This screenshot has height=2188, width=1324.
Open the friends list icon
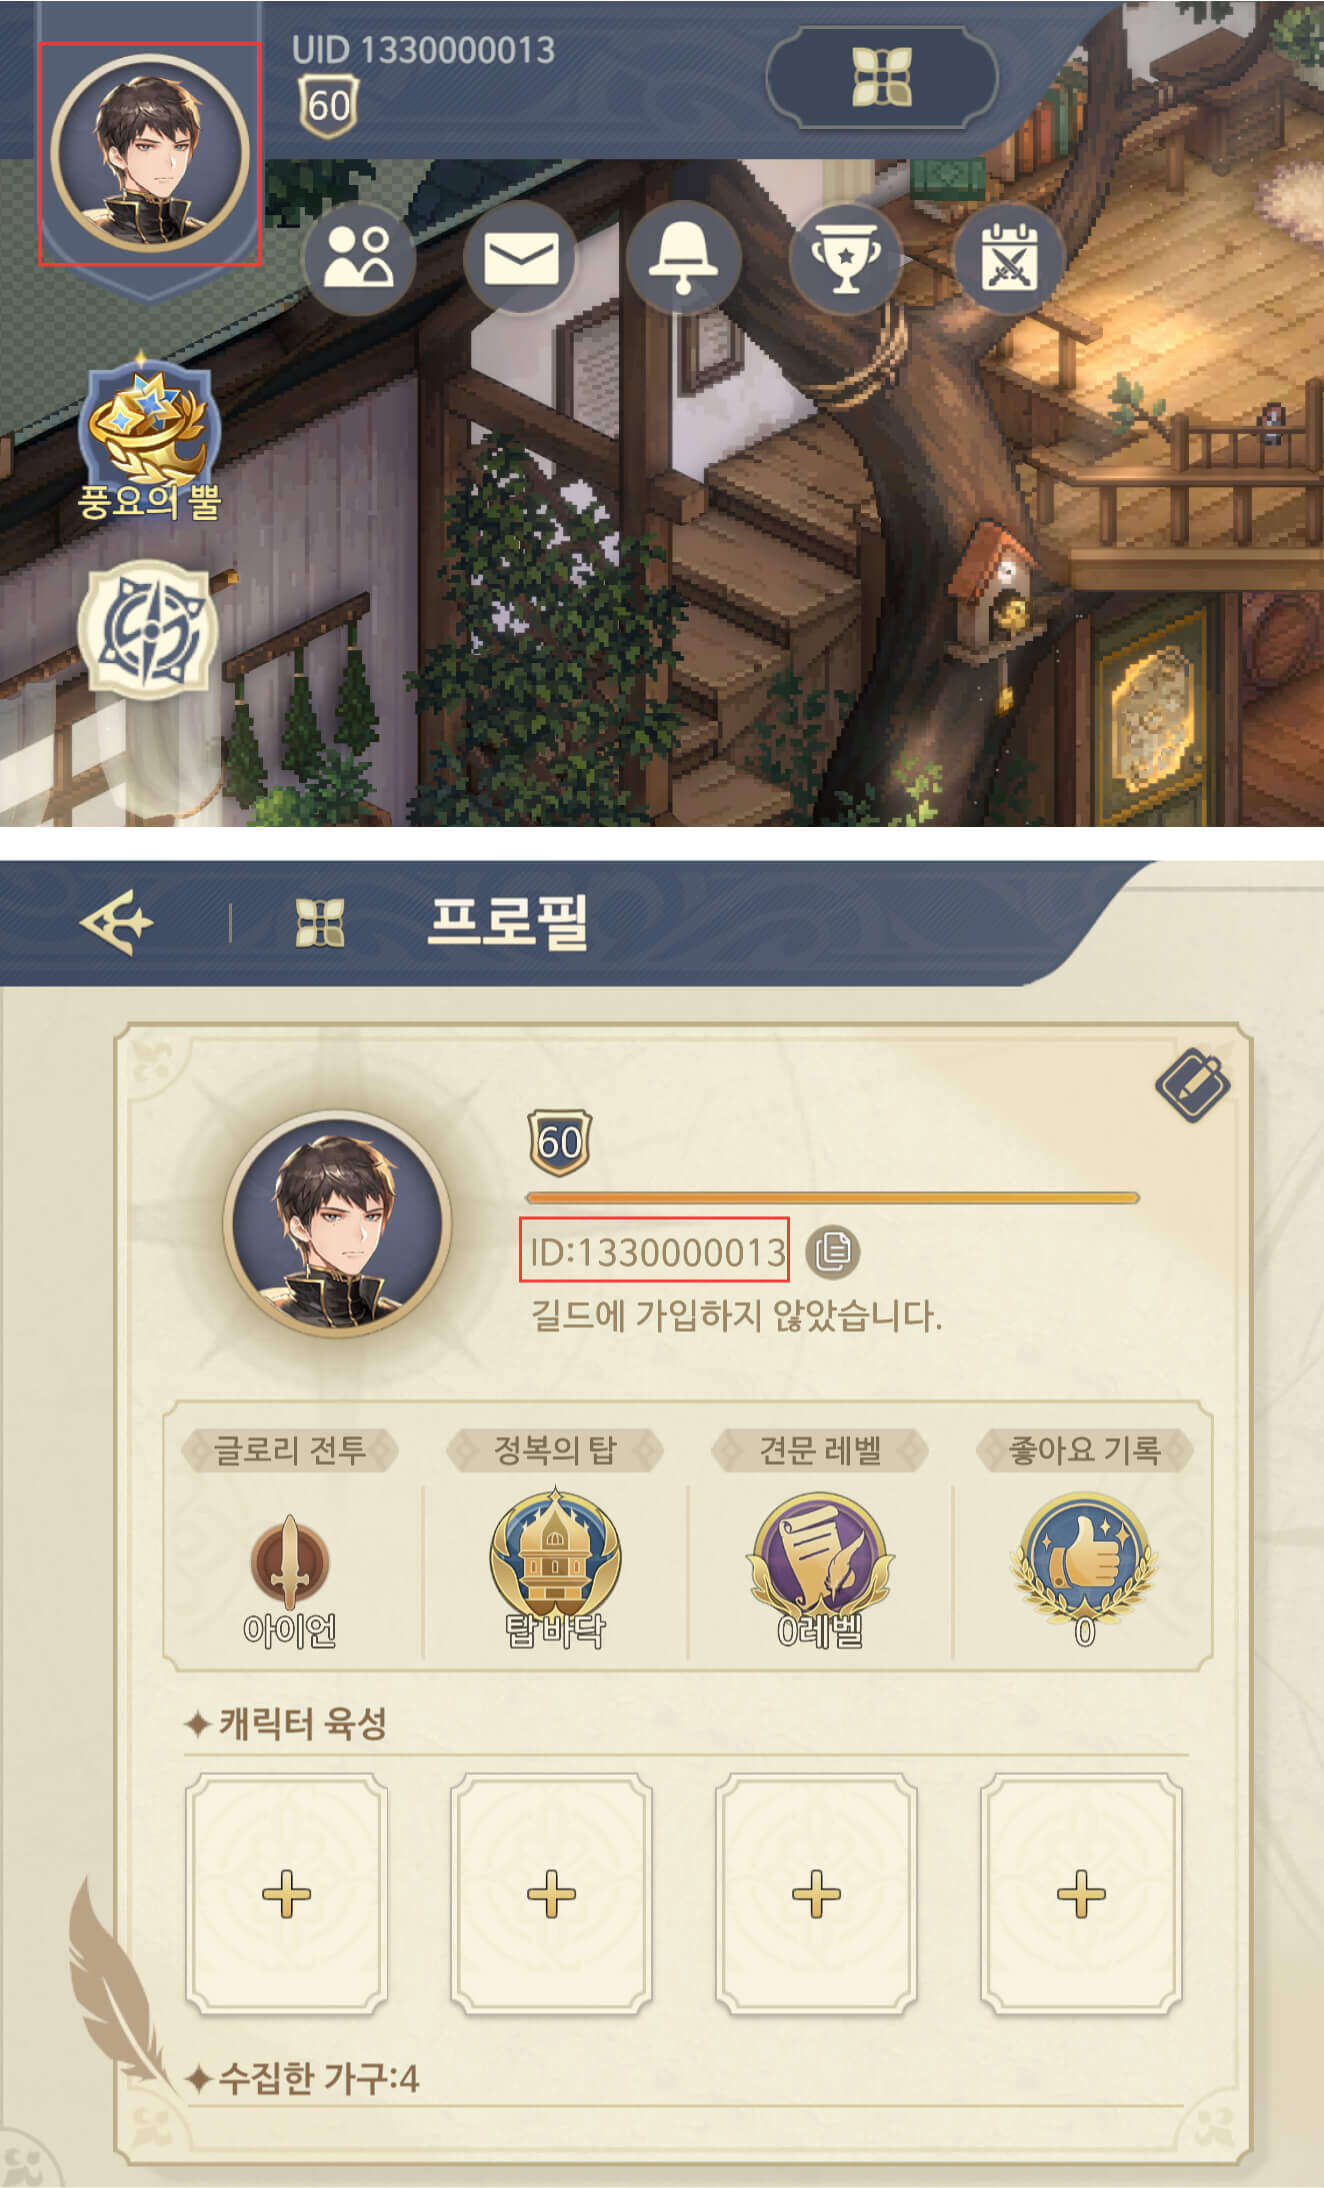point(359,257)
